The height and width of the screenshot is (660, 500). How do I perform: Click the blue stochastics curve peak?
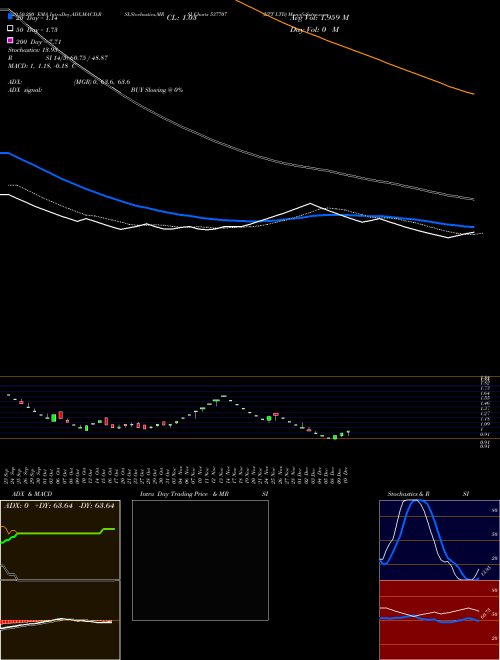click(416, 501)
